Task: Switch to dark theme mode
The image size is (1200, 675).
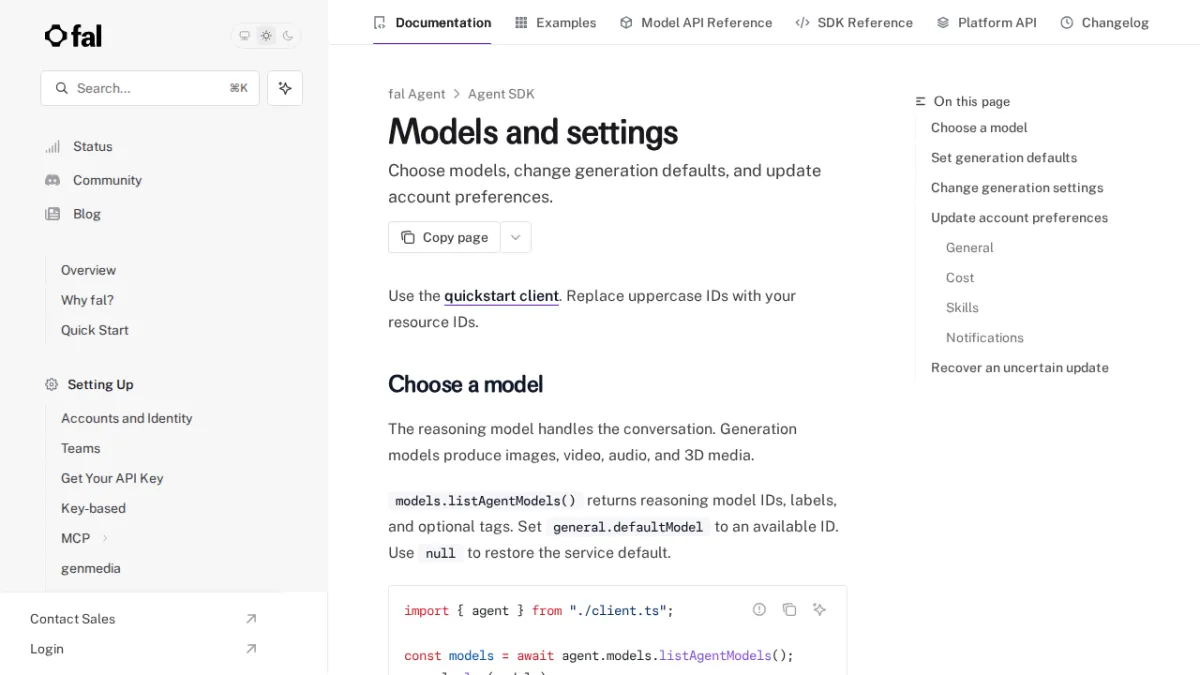Action: 288,36
